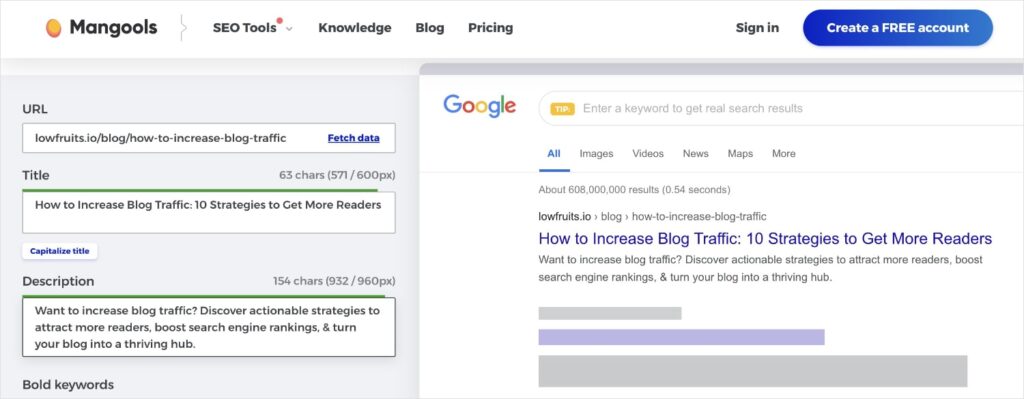The width and height of the screenshot is (1024, 399).
Task: Open the Mangools home wordmark
Action: tap(113, 27)
